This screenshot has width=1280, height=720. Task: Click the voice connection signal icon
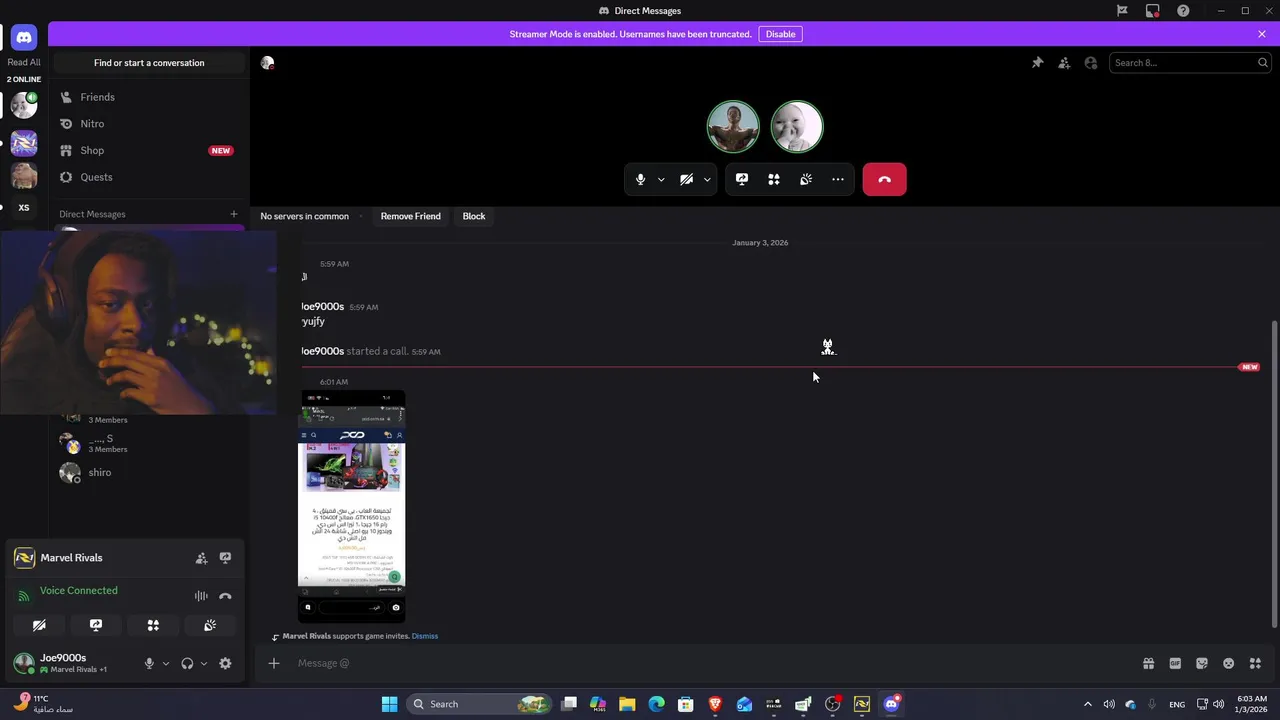pos(24,596)
